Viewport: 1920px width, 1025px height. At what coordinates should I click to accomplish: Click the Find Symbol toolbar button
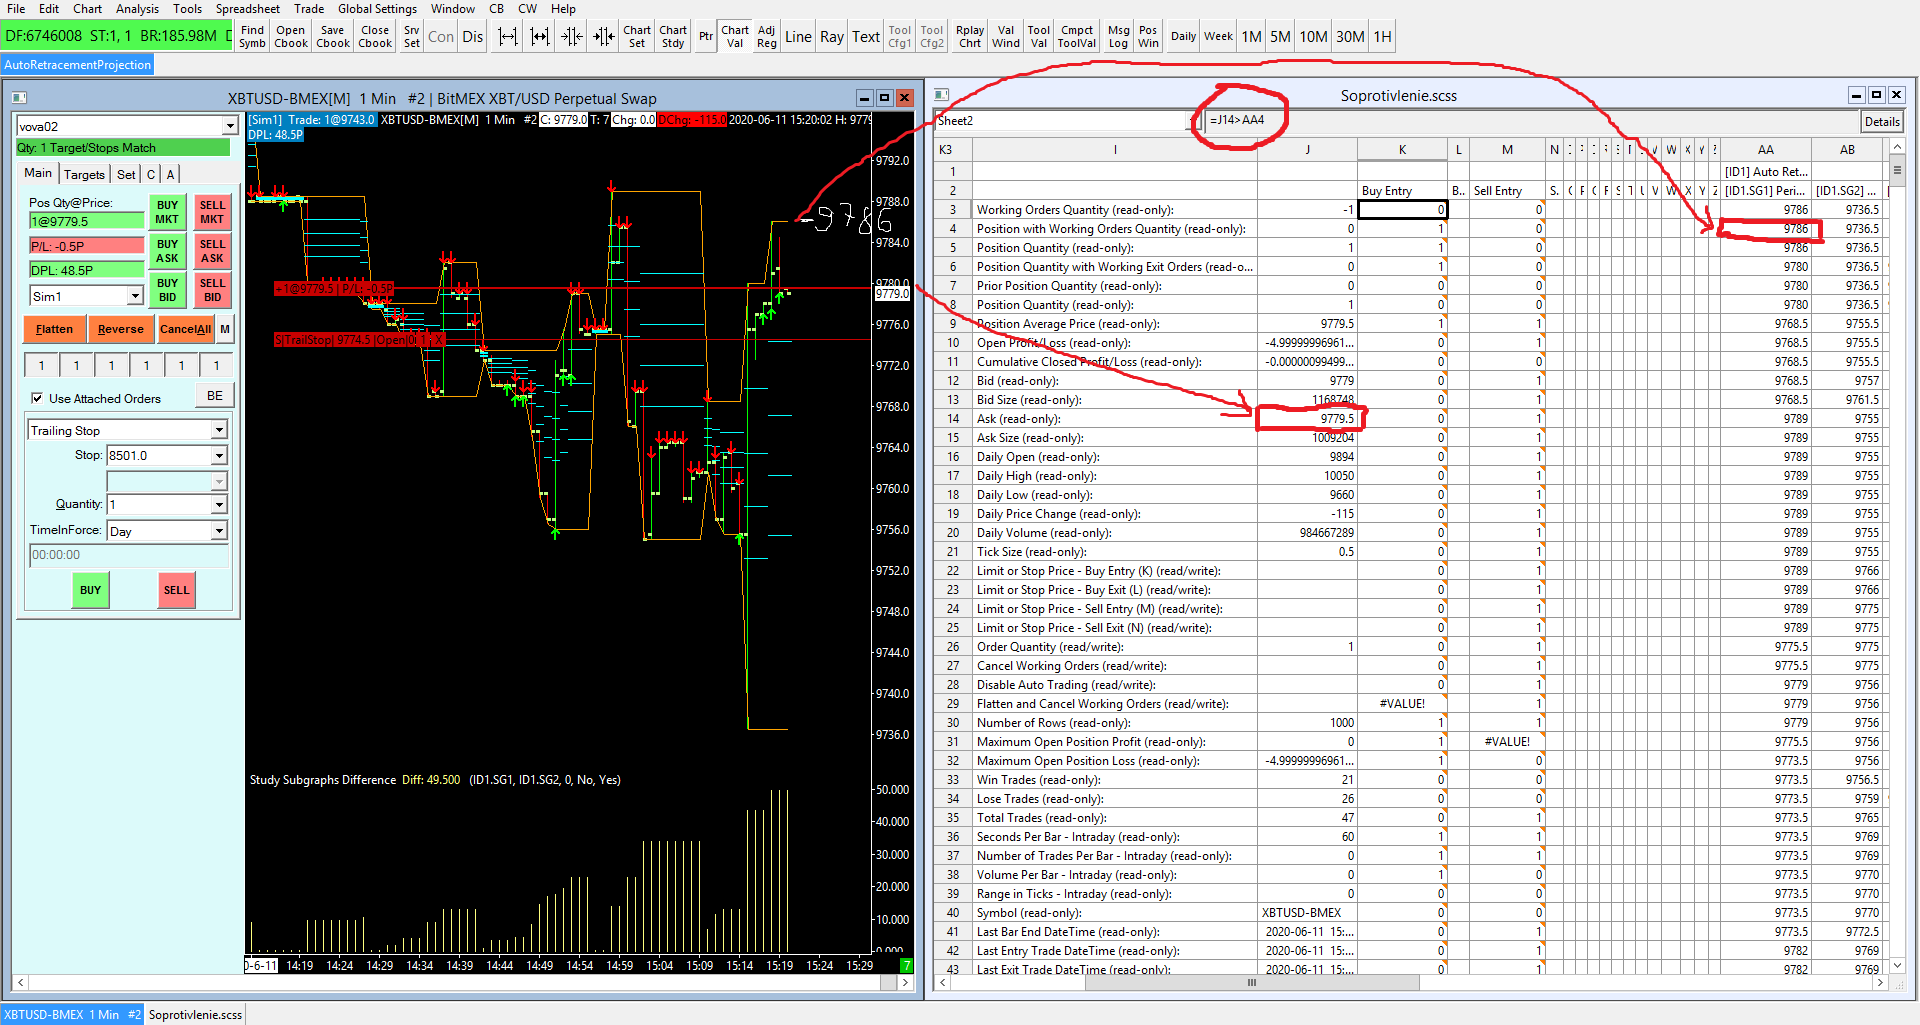point(252,37)
